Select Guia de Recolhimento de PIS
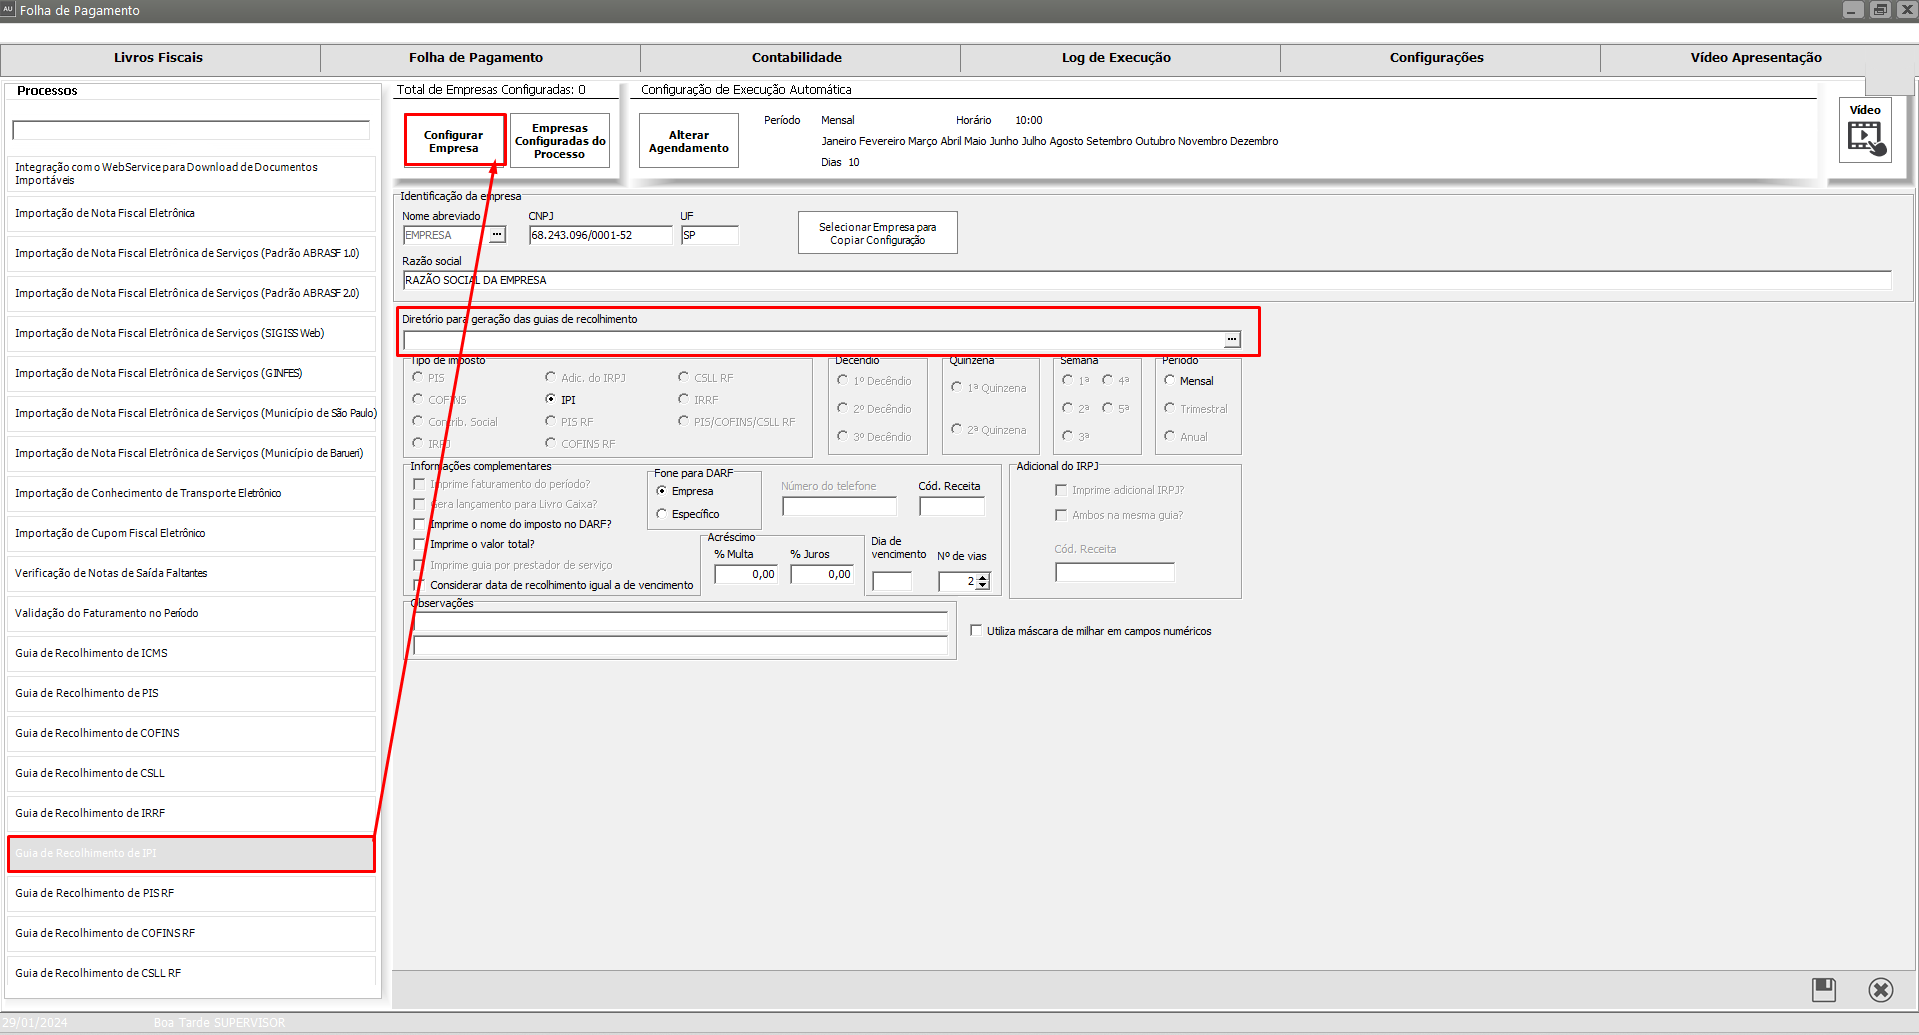This screenshot has width=1919, height=1035. (191, 693)
